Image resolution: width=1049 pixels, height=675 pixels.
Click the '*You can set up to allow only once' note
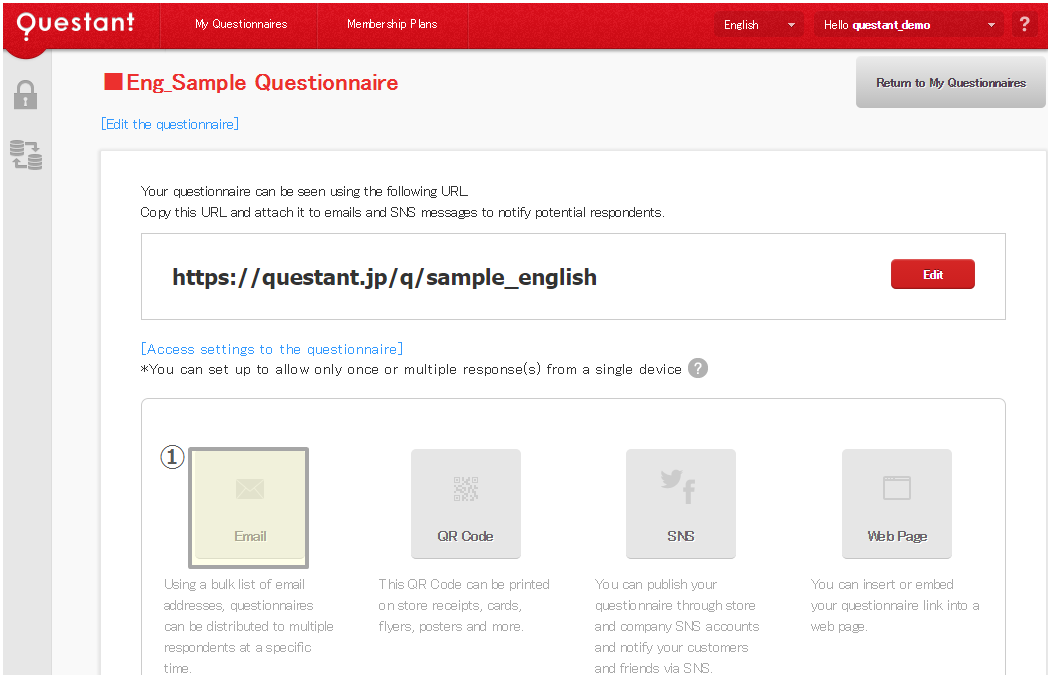tap(411, 369)
